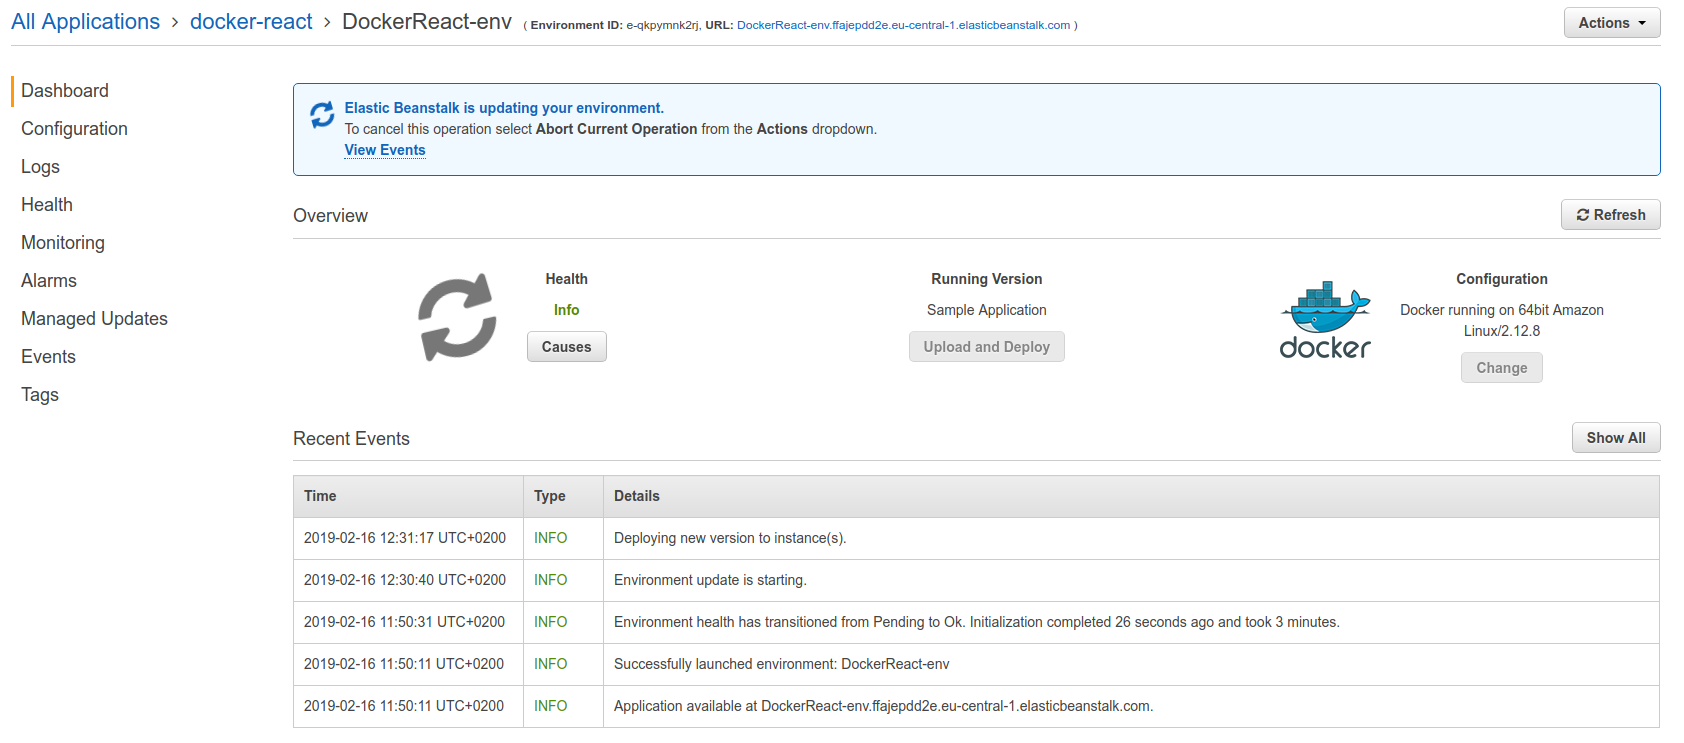
Task: Open Logs in the sidebar
Action: click(40, 167)
